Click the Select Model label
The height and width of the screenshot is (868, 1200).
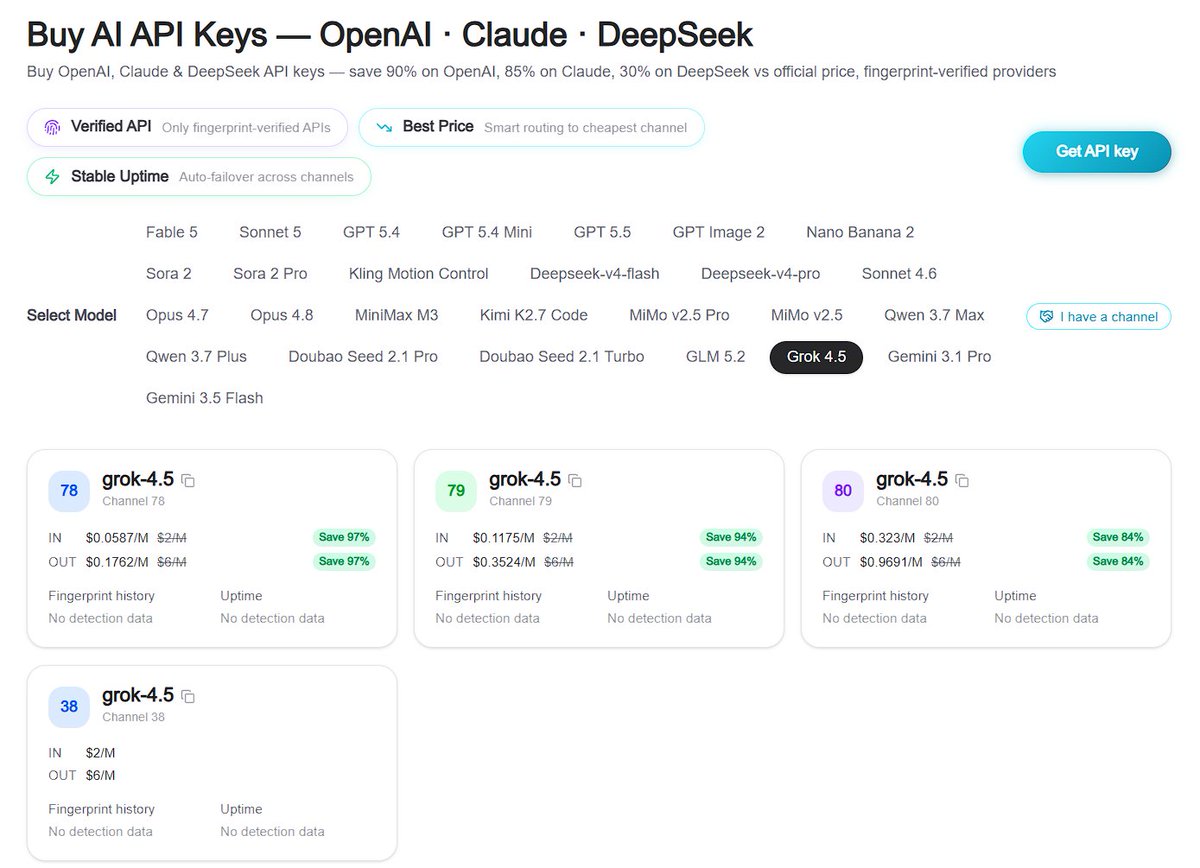coord(72,316)
